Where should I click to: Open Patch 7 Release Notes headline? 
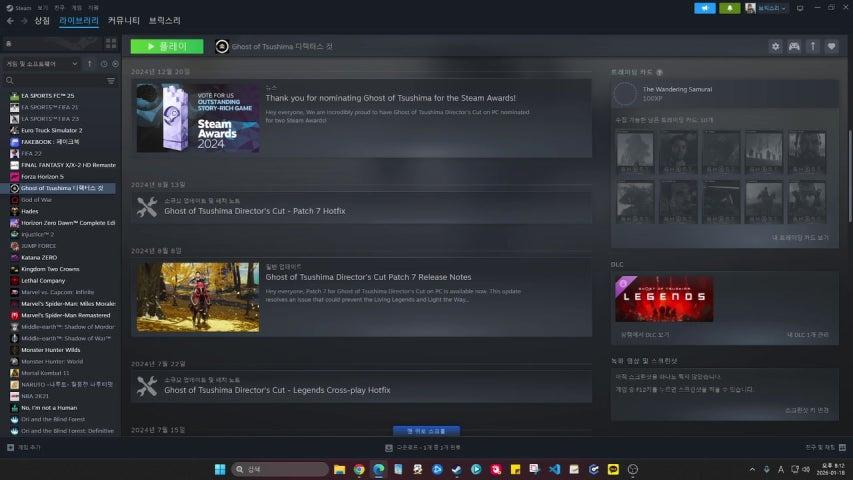tap(368, 277)
